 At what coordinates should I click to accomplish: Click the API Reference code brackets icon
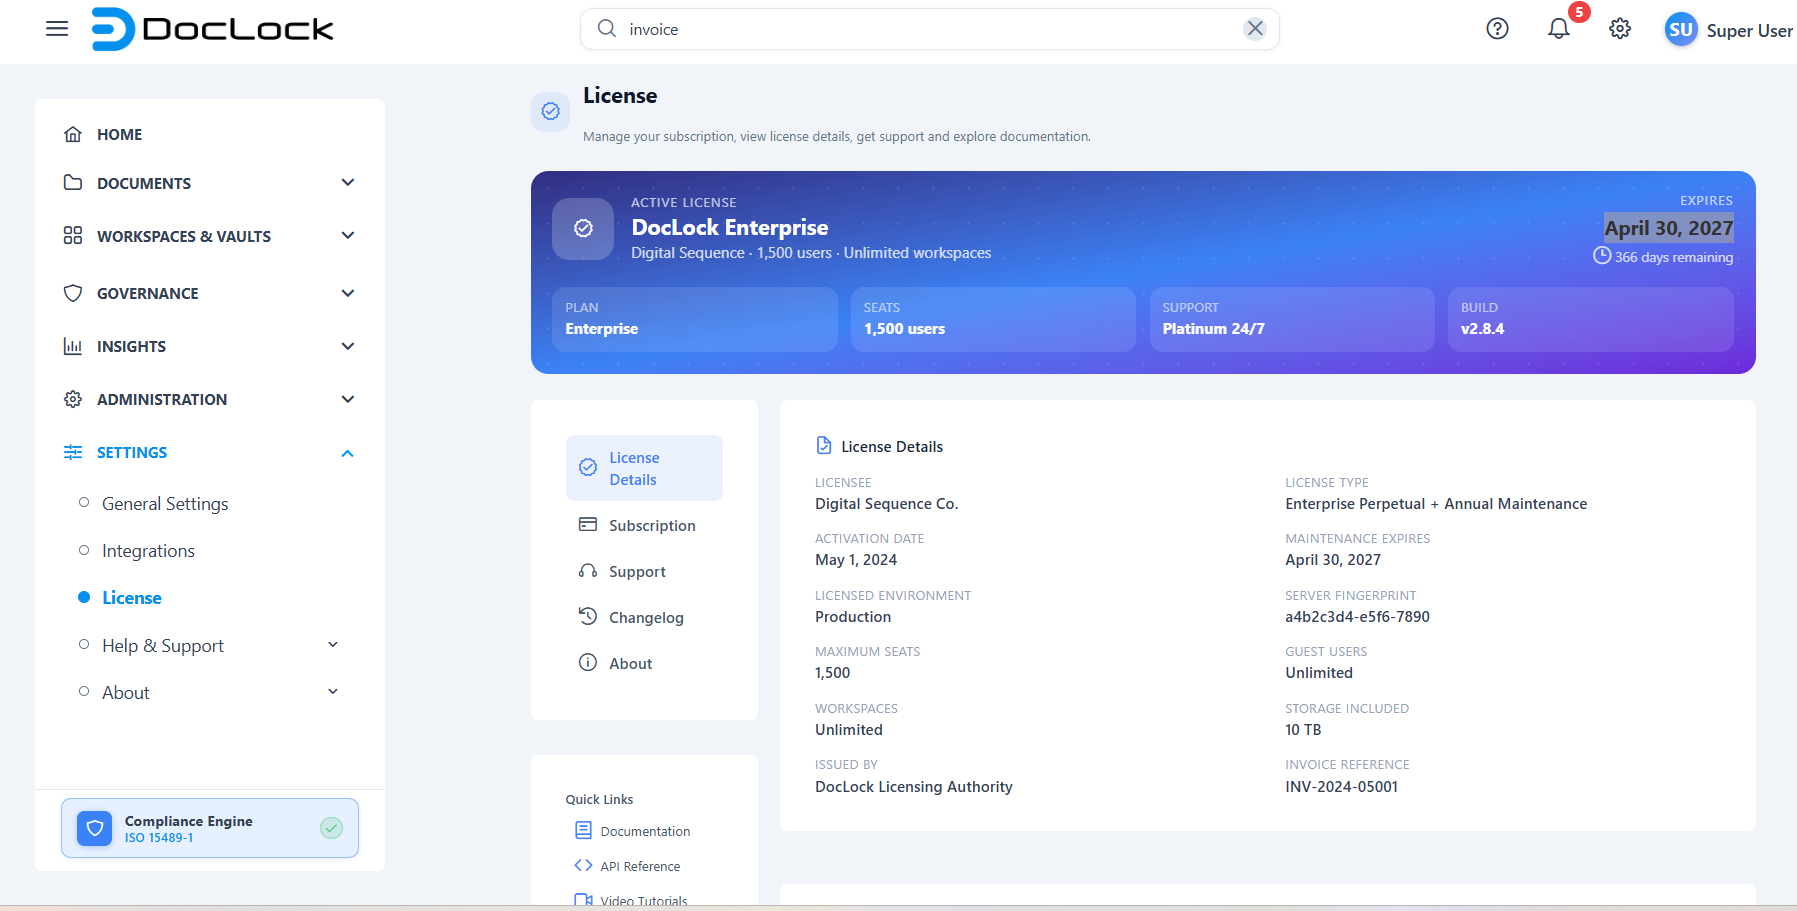pyautogui.click(x=583, y=865)
